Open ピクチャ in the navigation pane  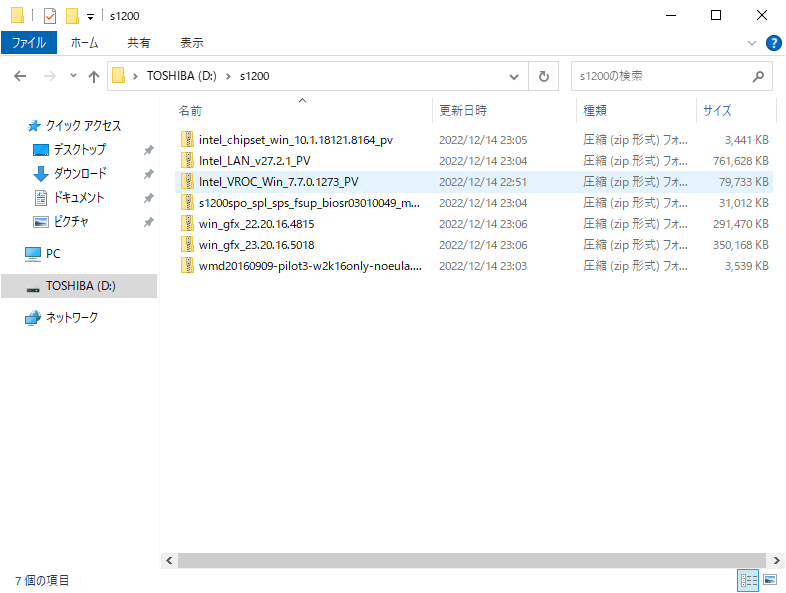point(71,222)
